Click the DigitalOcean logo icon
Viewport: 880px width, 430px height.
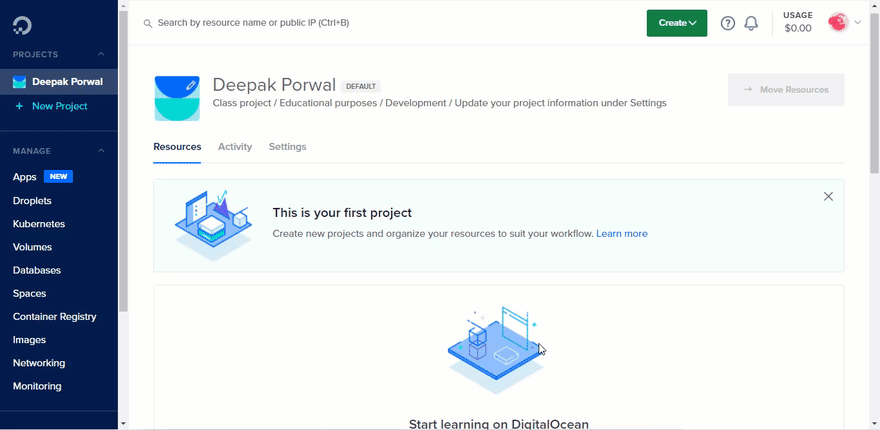point(22,26)
